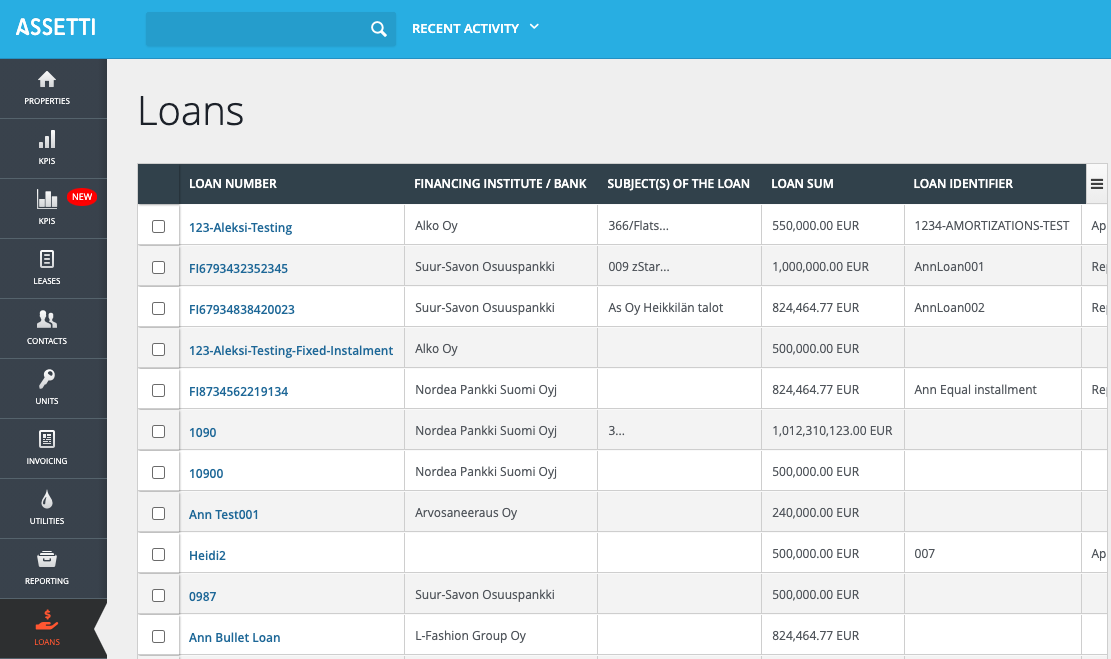Open the Ann Bullet Loan link
This screenshot has height=659, width=1111.
coord(235,638)
